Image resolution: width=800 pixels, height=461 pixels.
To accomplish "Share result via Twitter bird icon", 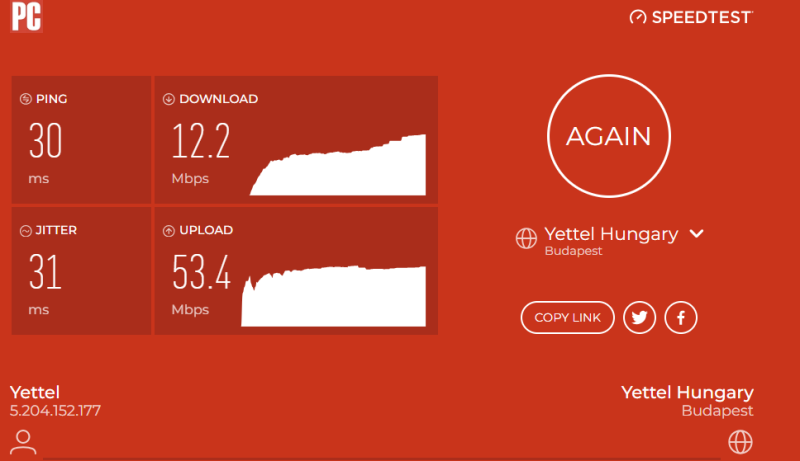I will (639, 318).
